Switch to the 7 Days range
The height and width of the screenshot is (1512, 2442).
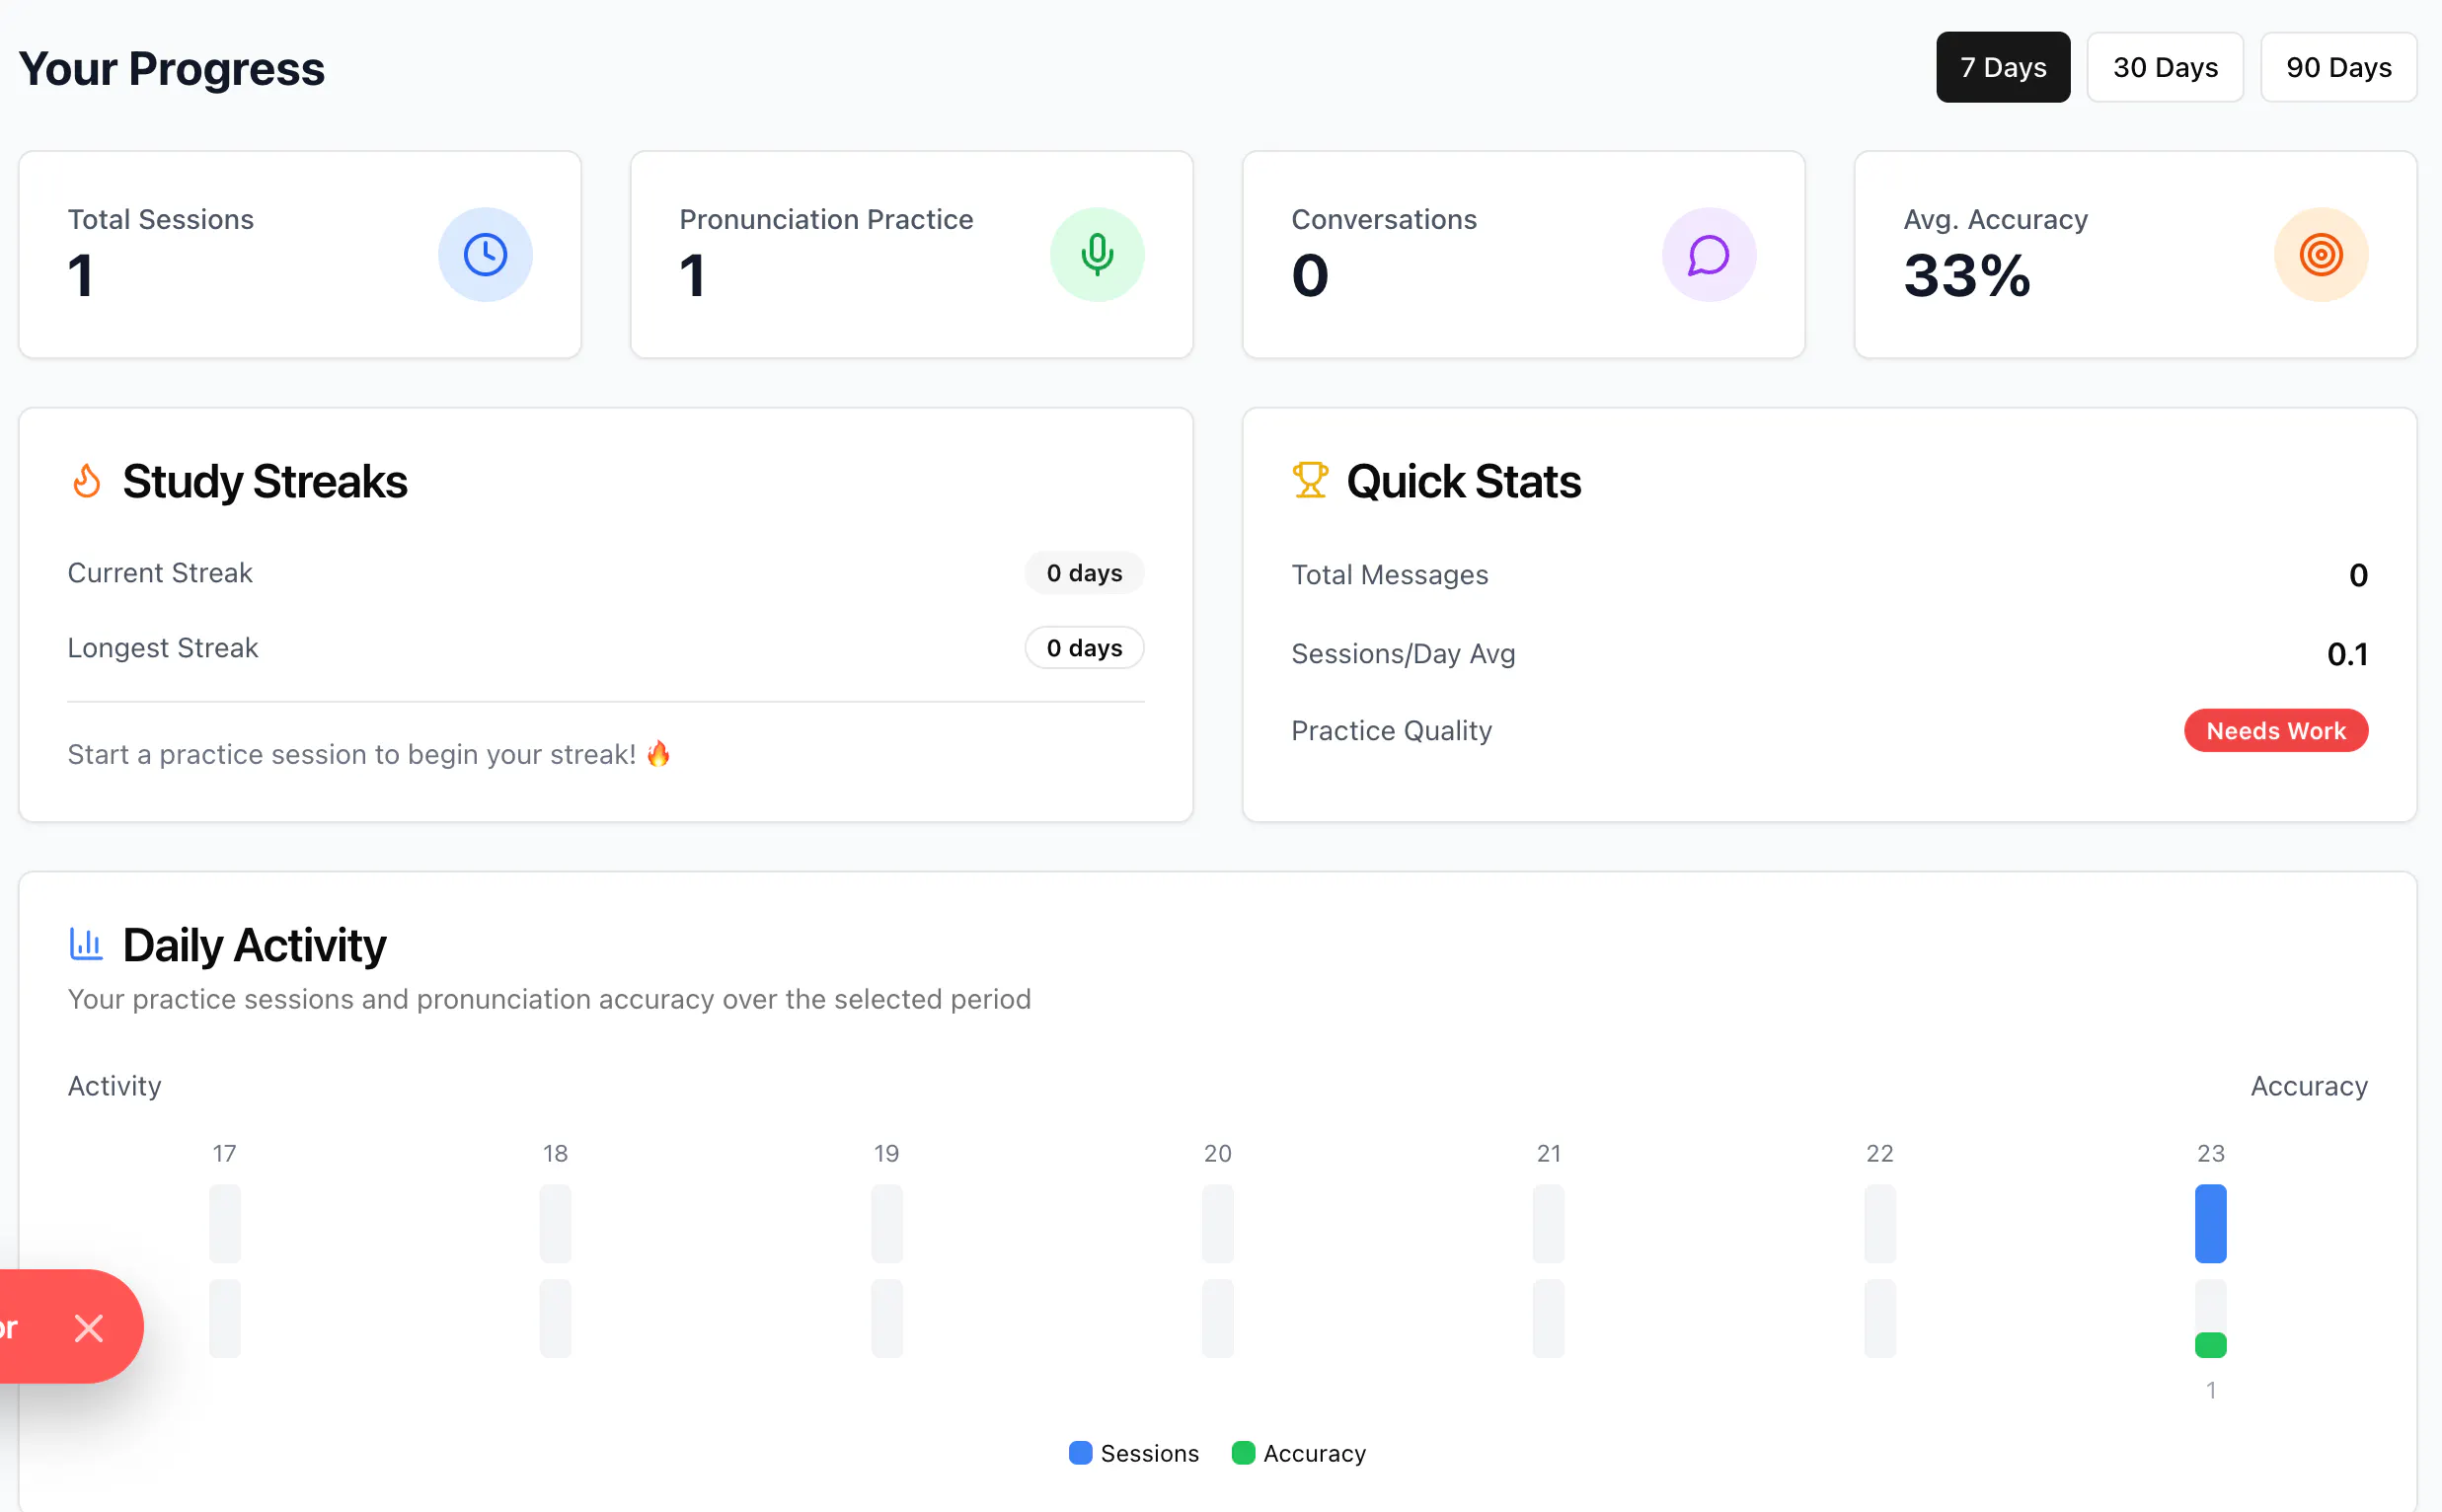(2002, 67)
